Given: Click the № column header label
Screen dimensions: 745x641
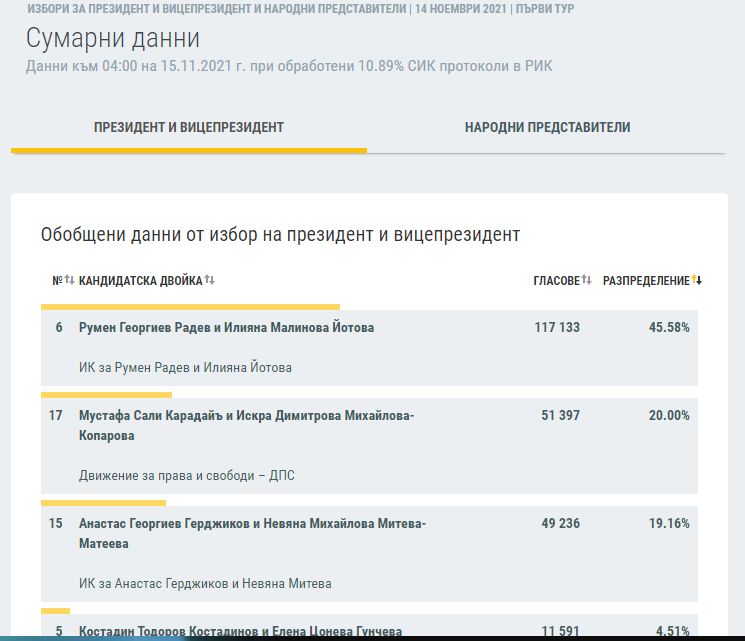Looking at the screenshot, I should tap(57, 281).
